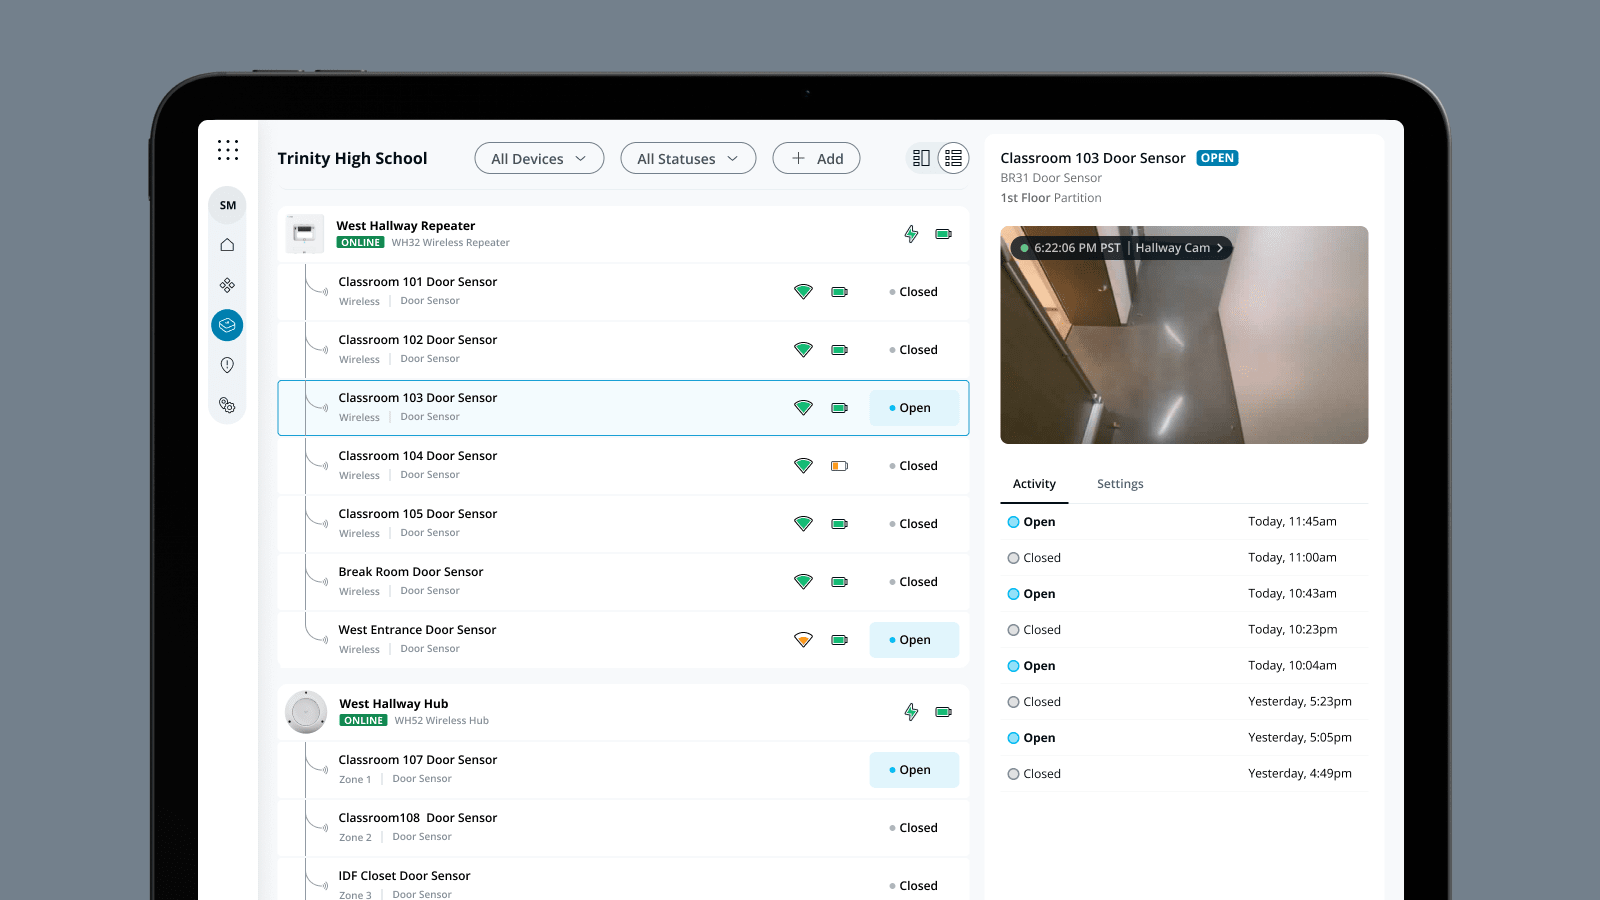
Task: Click Open event at Today, 11:45am
Action: pyautogui.click(x=1184, y=522)
